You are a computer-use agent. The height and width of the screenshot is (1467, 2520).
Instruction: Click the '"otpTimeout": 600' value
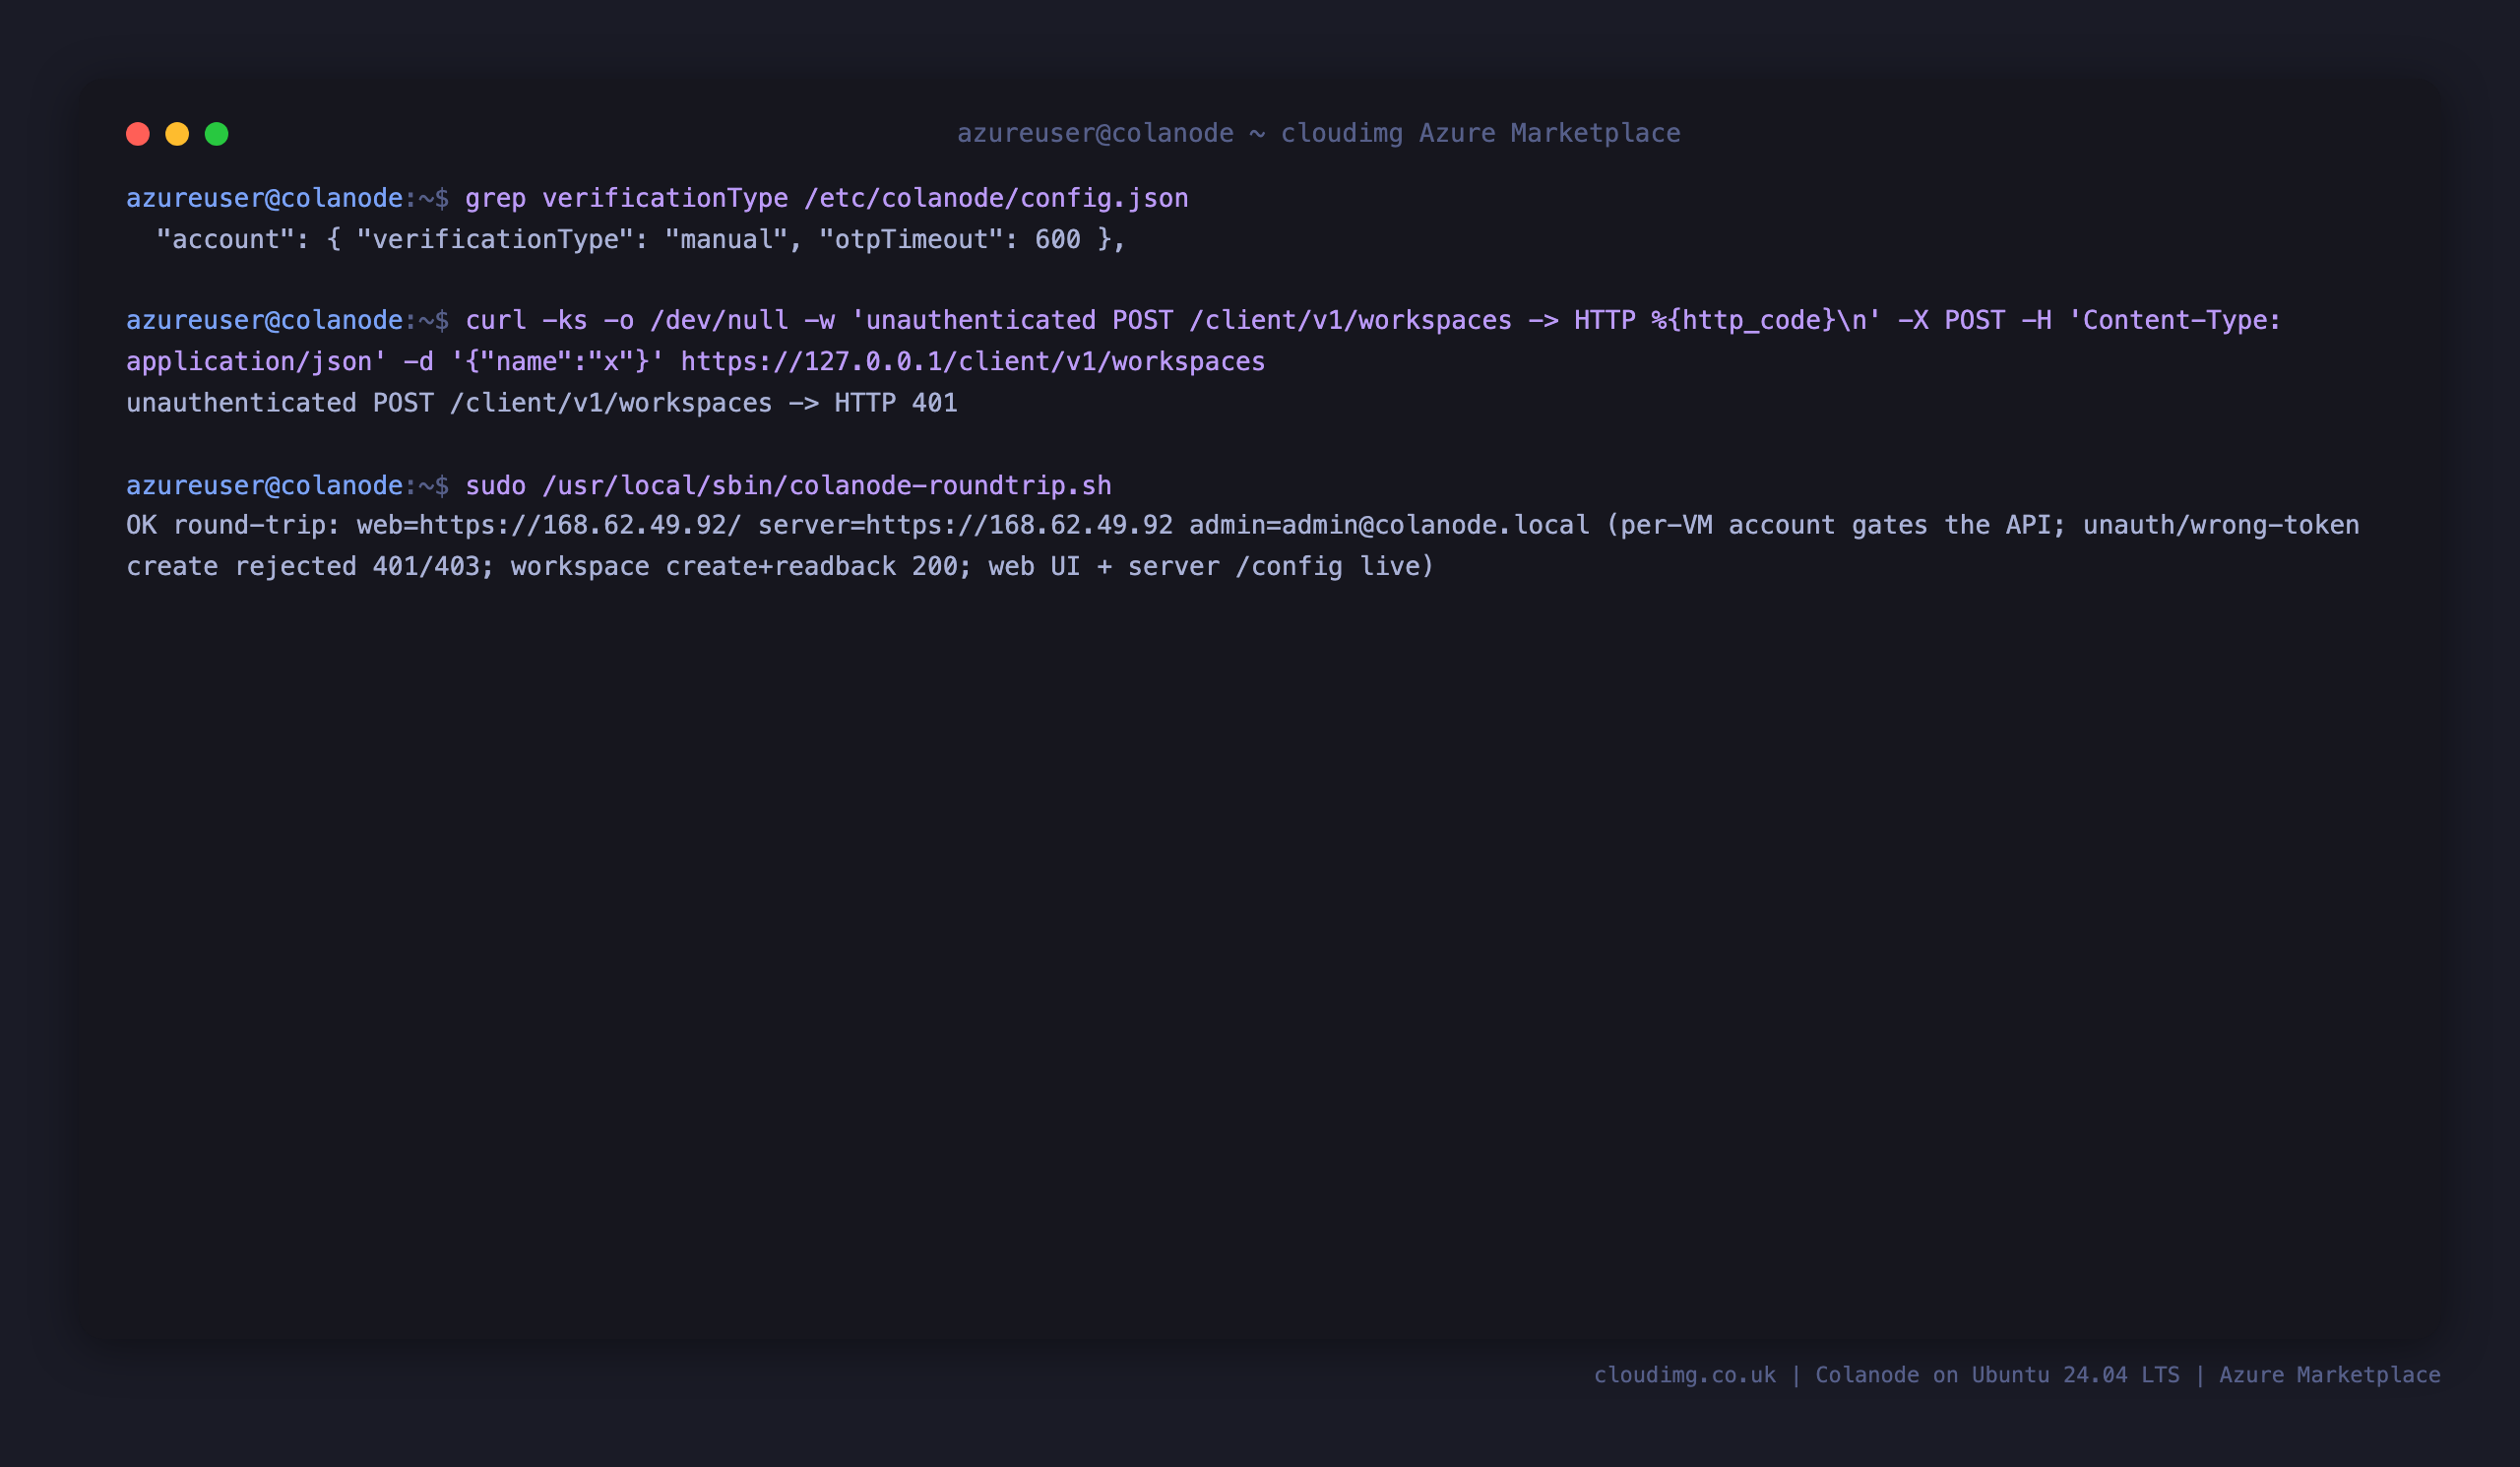(x=950, y=239)
